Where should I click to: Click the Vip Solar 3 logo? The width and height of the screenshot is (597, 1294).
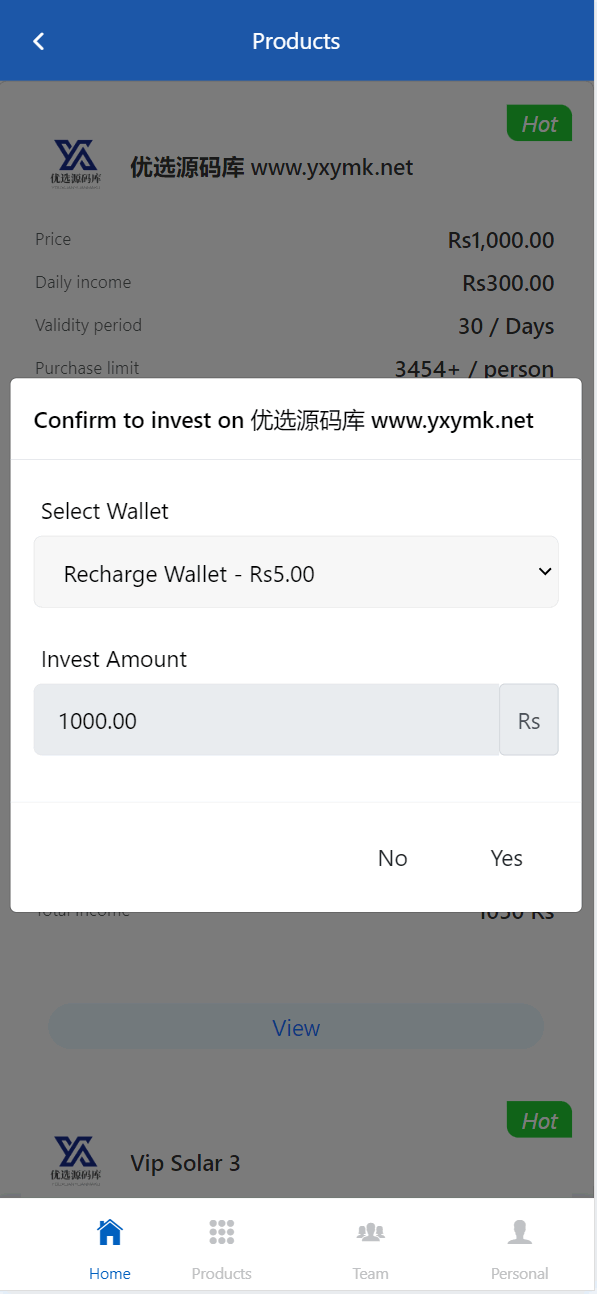click(x=75, y=1160)
